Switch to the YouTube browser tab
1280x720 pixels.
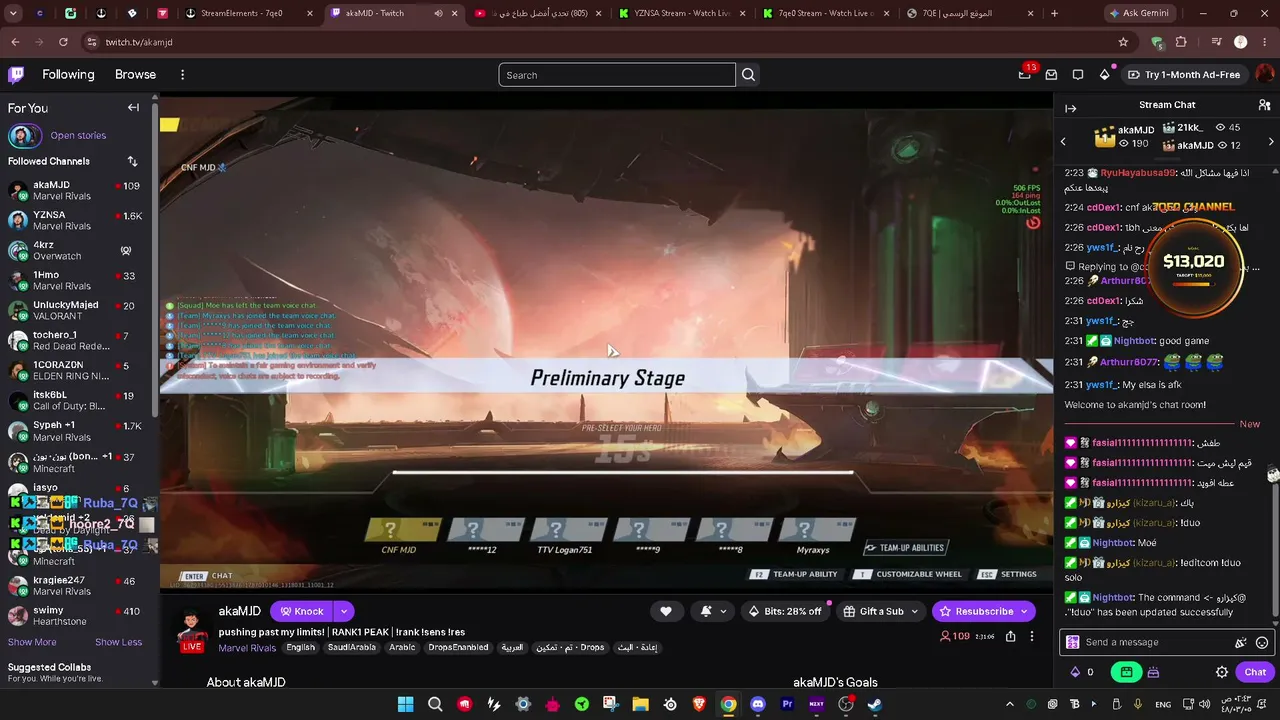click(537, 13)
